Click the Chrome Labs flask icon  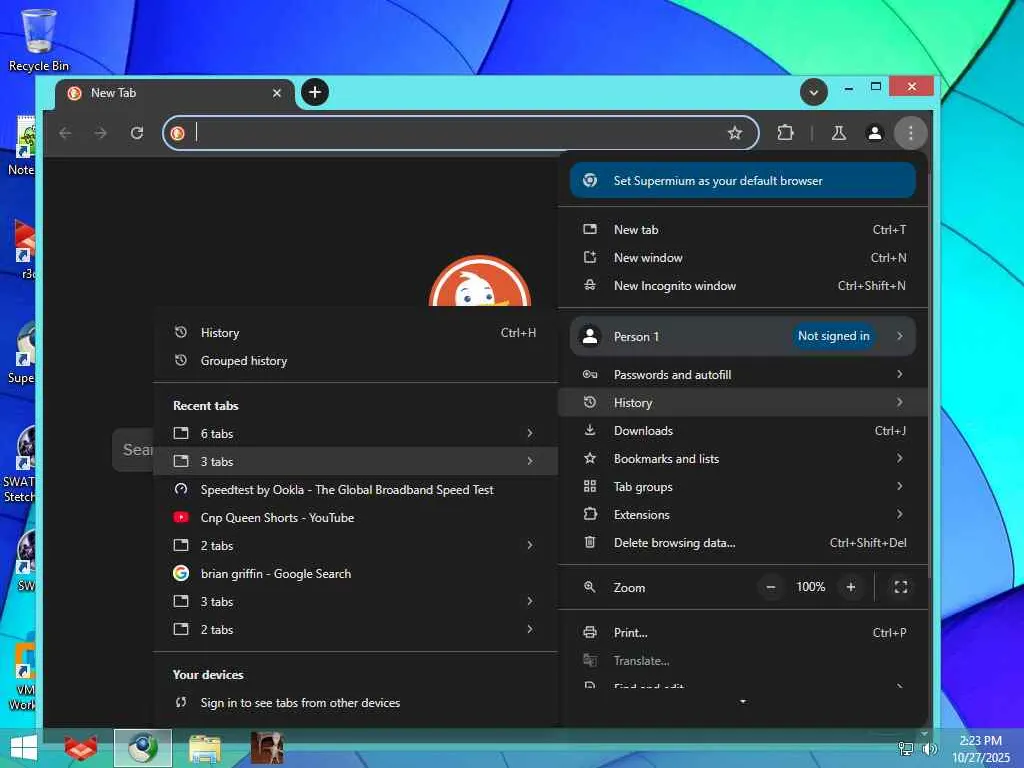point(839,133)
